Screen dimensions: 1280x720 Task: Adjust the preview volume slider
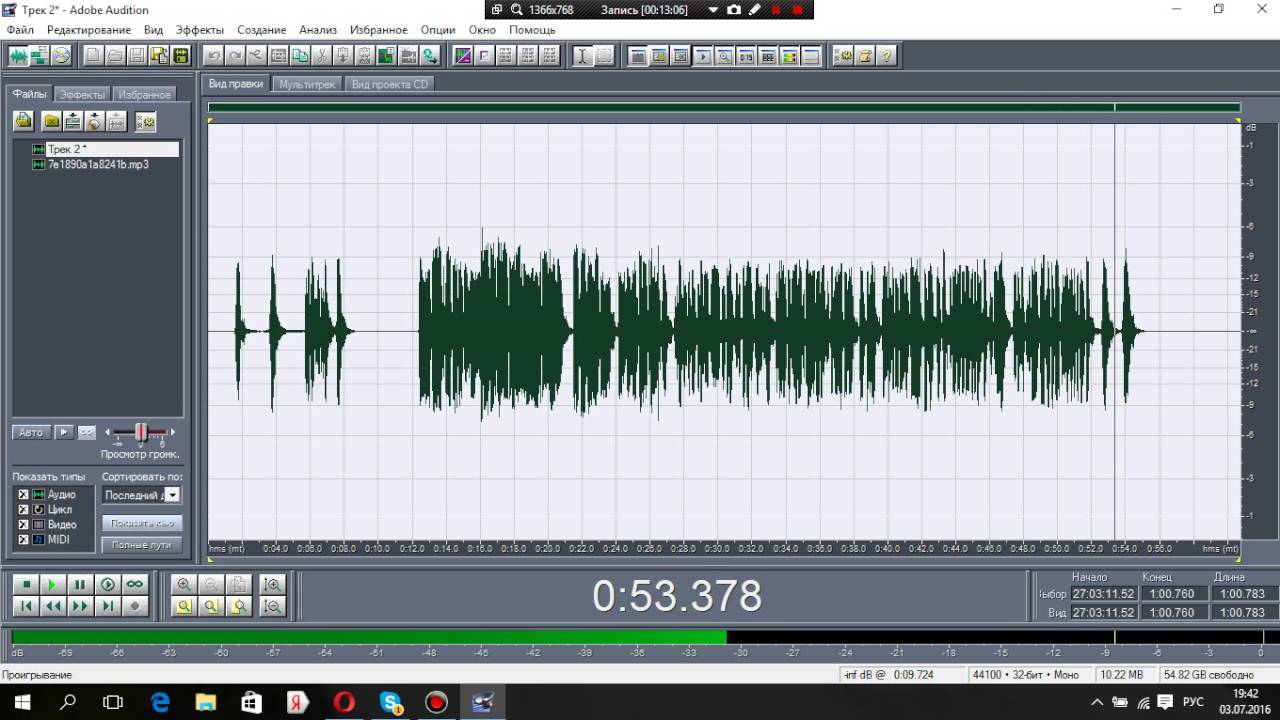pos(141,432)
